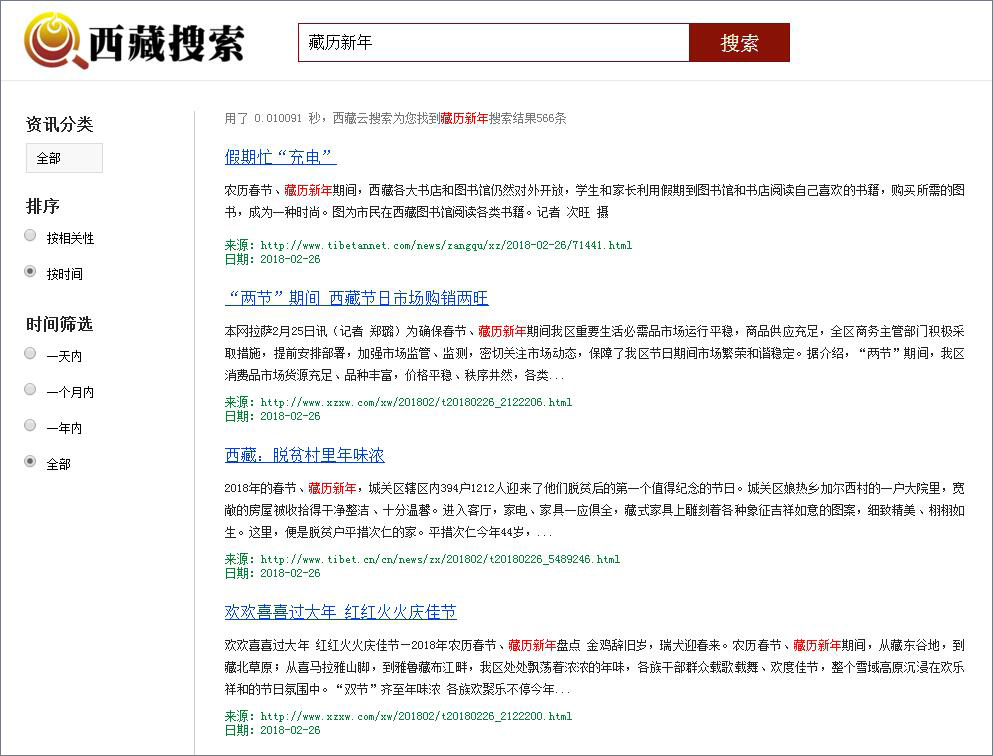Screen dimensions: 993x756
Task: Click the 西藏搜索 logo icon
Action: click(x=53, y=41)
